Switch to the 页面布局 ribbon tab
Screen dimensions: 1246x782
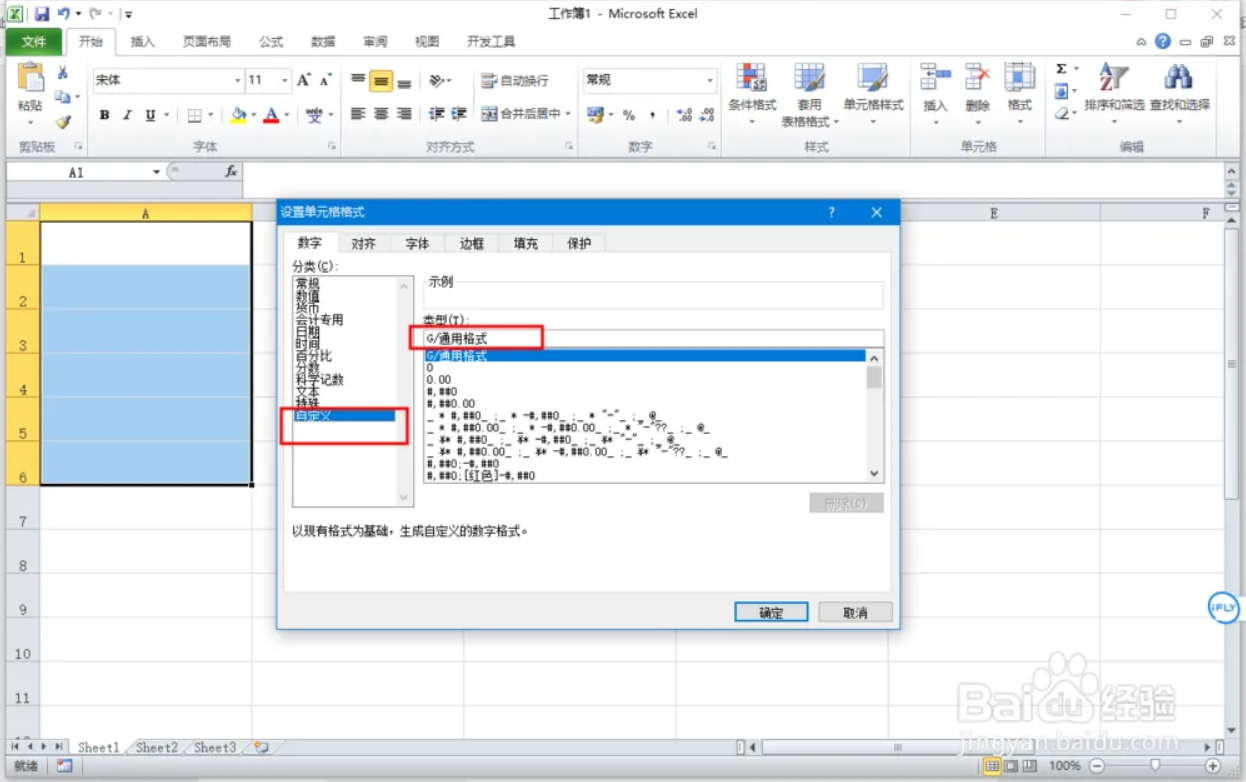point(207,42)
